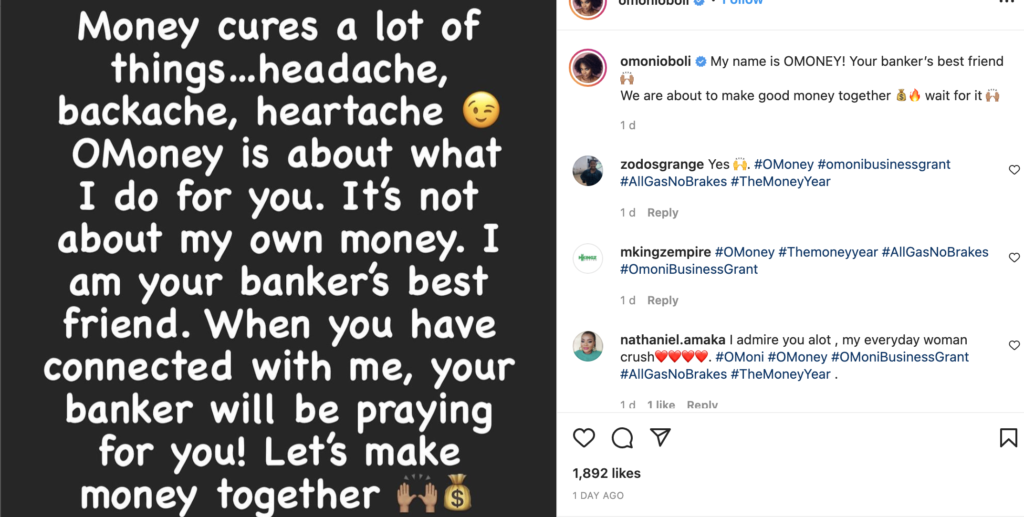This screenshot has width=1024, height=517.
Task: Reply to mkingzempire's comment
Action: (x=662, y=301)
